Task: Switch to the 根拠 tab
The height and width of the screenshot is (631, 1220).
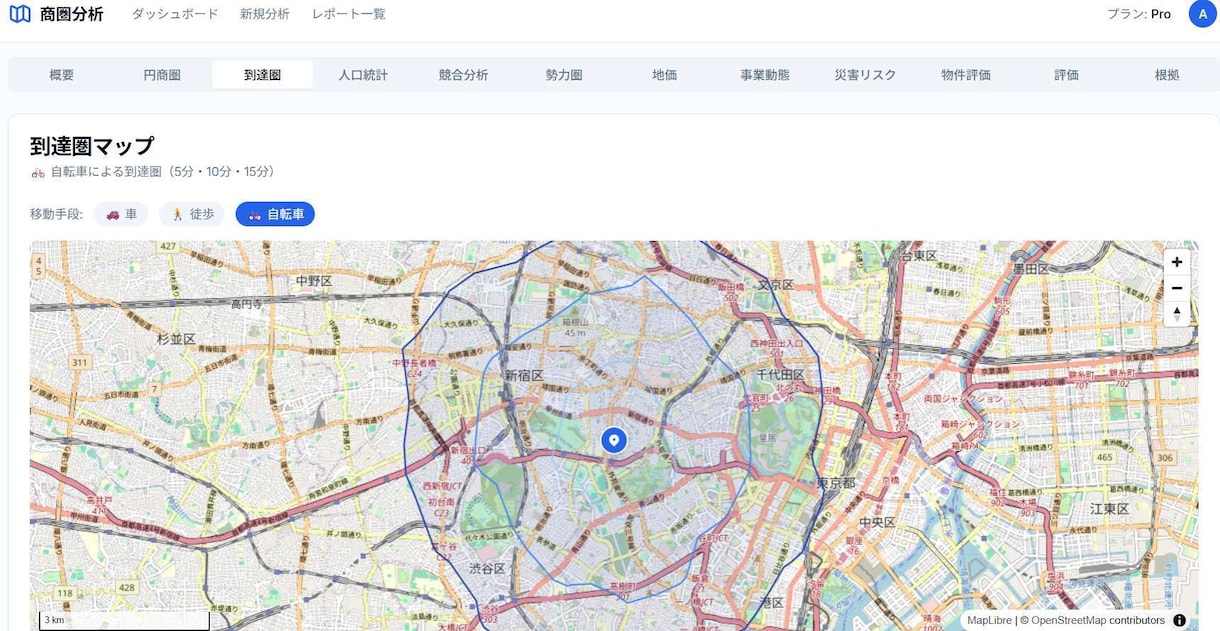Action: point(1167,75)
